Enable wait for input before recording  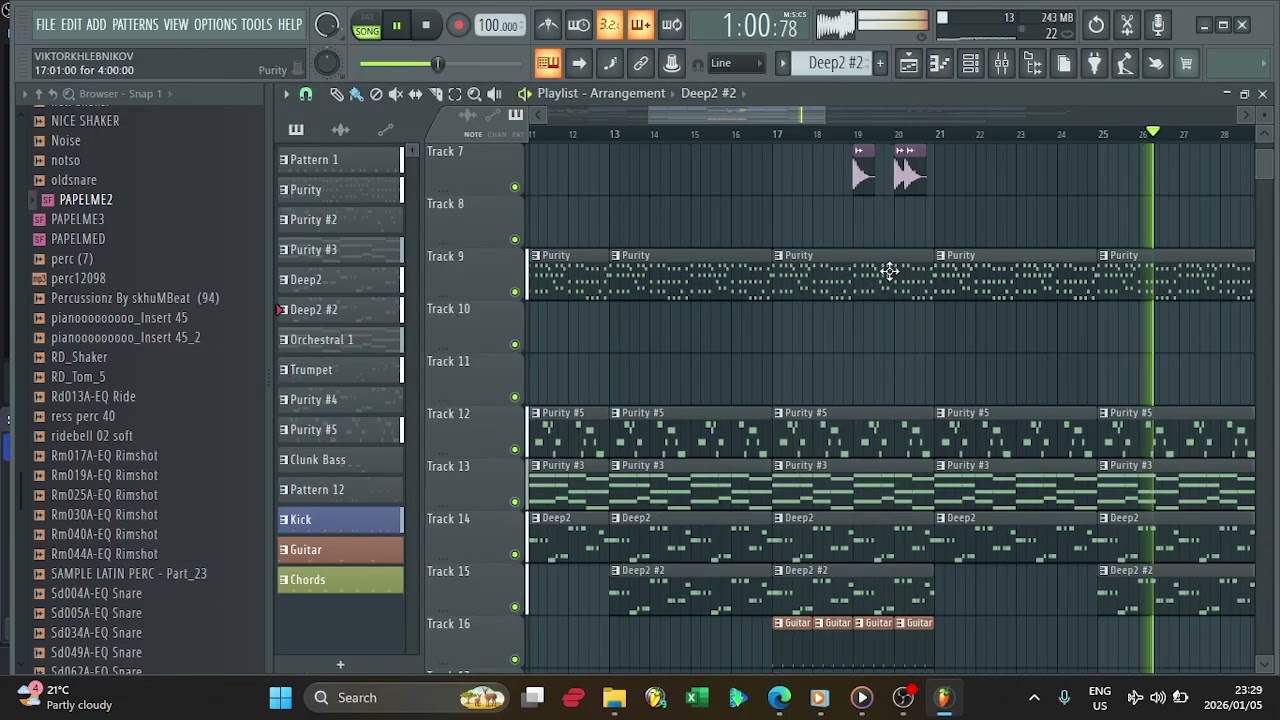(x=579, y=25)
